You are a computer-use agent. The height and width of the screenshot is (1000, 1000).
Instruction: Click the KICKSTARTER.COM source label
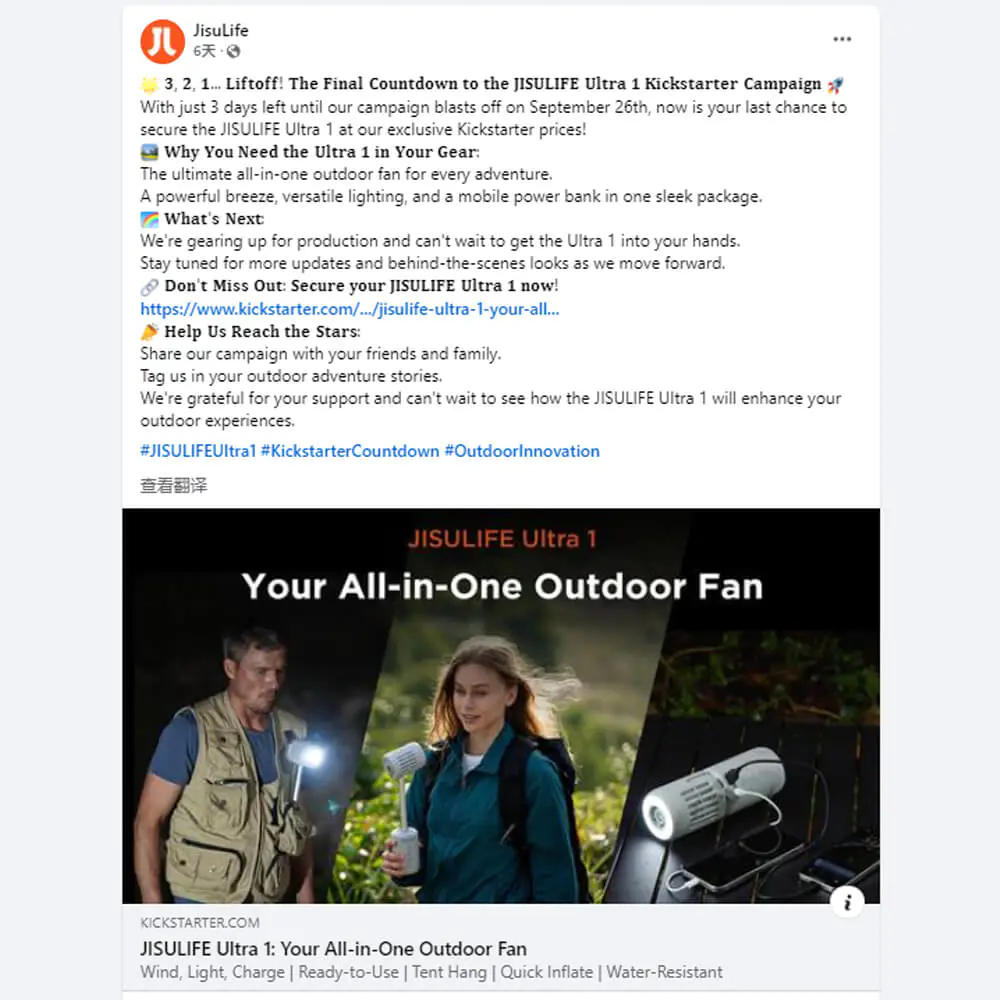(x=200, y=923)
